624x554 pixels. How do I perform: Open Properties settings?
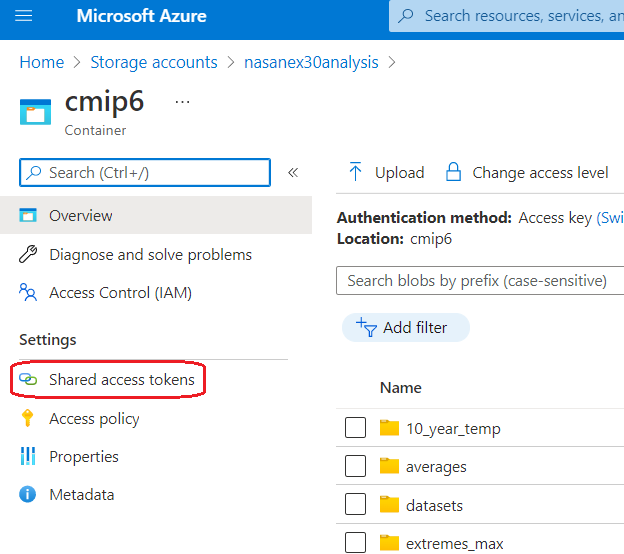[84, 457]
